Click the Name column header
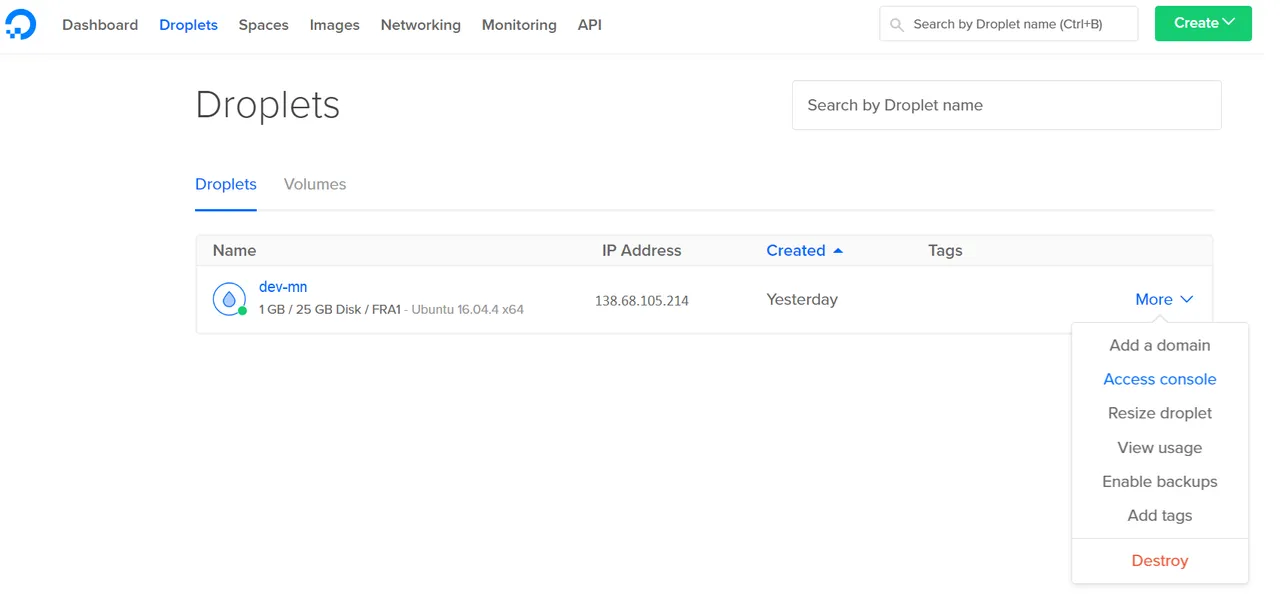Viewport: 1280px width, 608px height. [x=234, y=251]
